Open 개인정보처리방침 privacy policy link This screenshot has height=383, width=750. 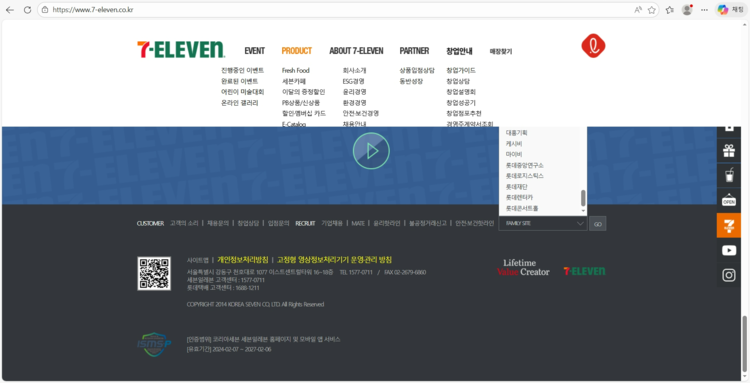pyautogui.click(x=243, y=260)
